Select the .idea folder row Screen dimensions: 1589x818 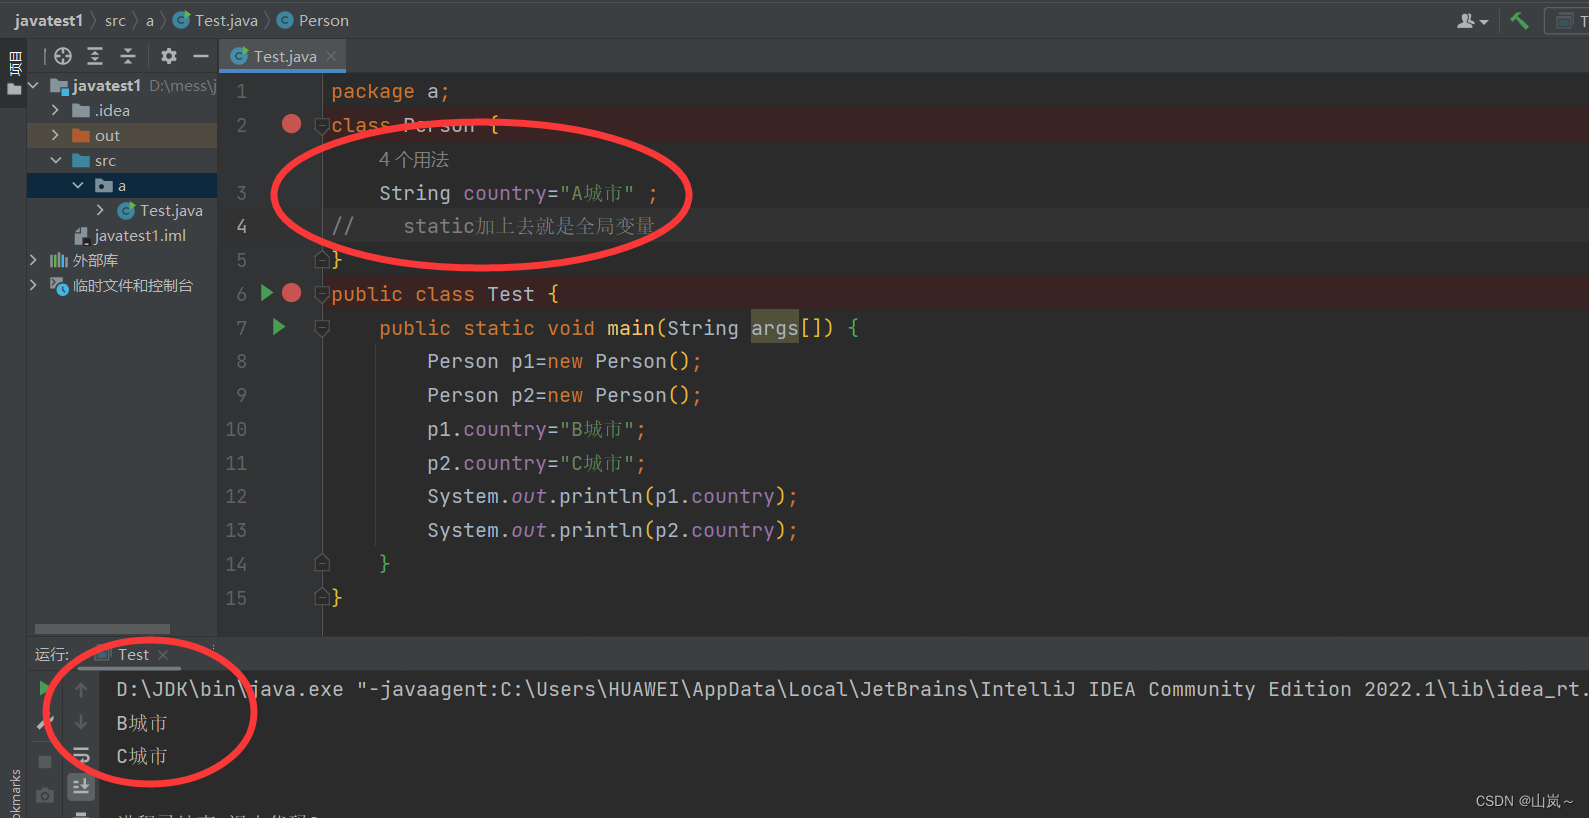click(122, 110)
